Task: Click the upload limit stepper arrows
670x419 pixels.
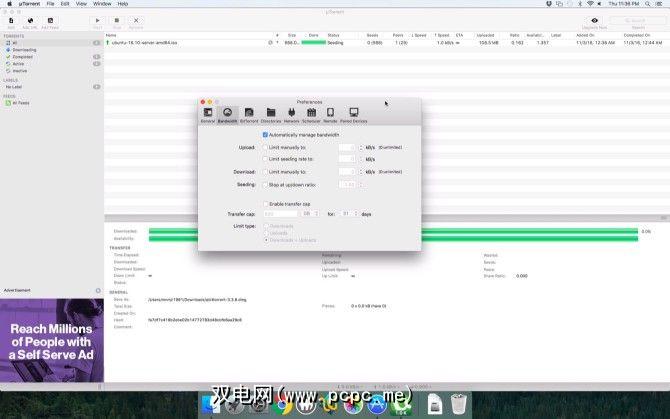Action: (360, 147)
